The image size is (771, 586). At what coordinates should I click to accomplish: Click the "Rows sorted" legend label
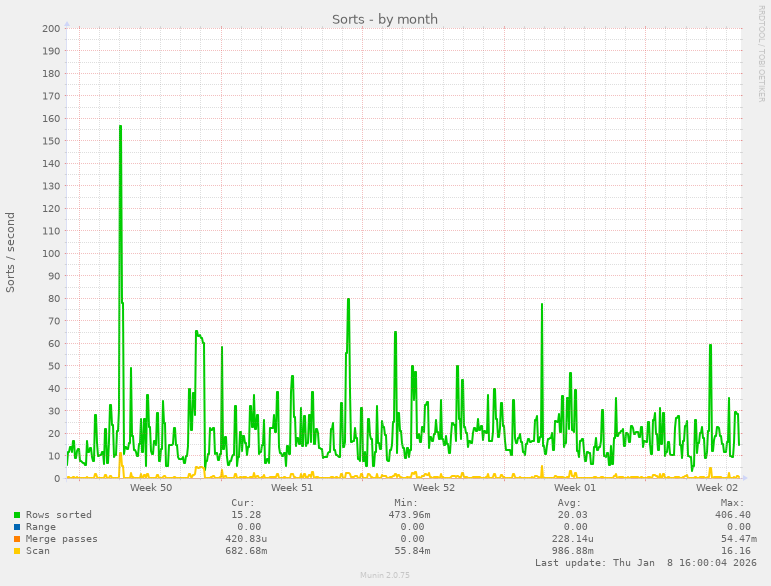(x=58, y=515)
